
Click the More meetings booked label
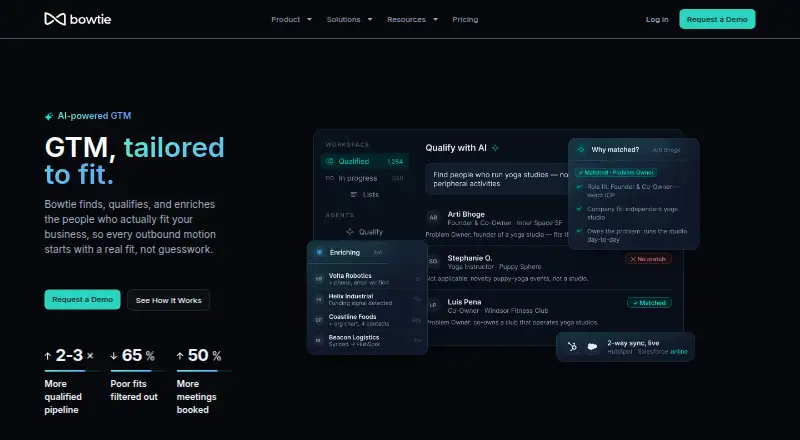point(196,397)
